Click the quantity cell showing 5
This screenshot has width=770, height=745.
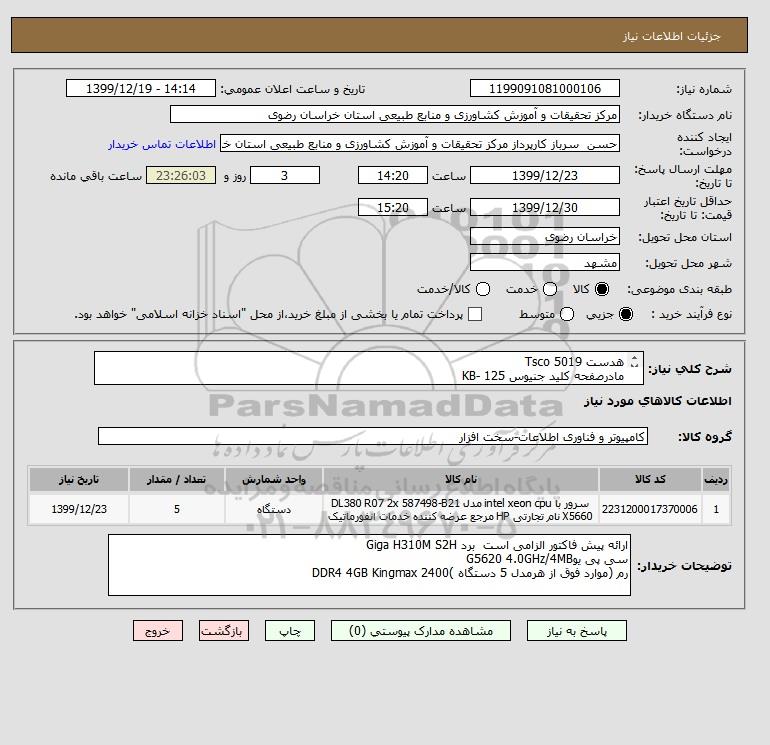177,509
